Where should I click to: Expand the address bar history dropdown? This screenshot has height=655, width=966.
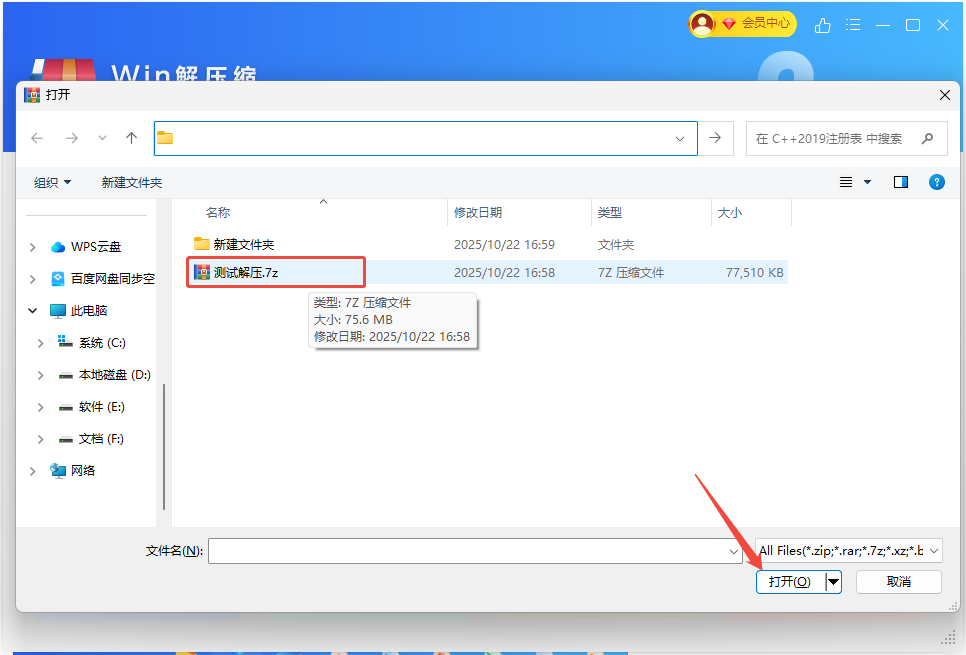[680, 139]
